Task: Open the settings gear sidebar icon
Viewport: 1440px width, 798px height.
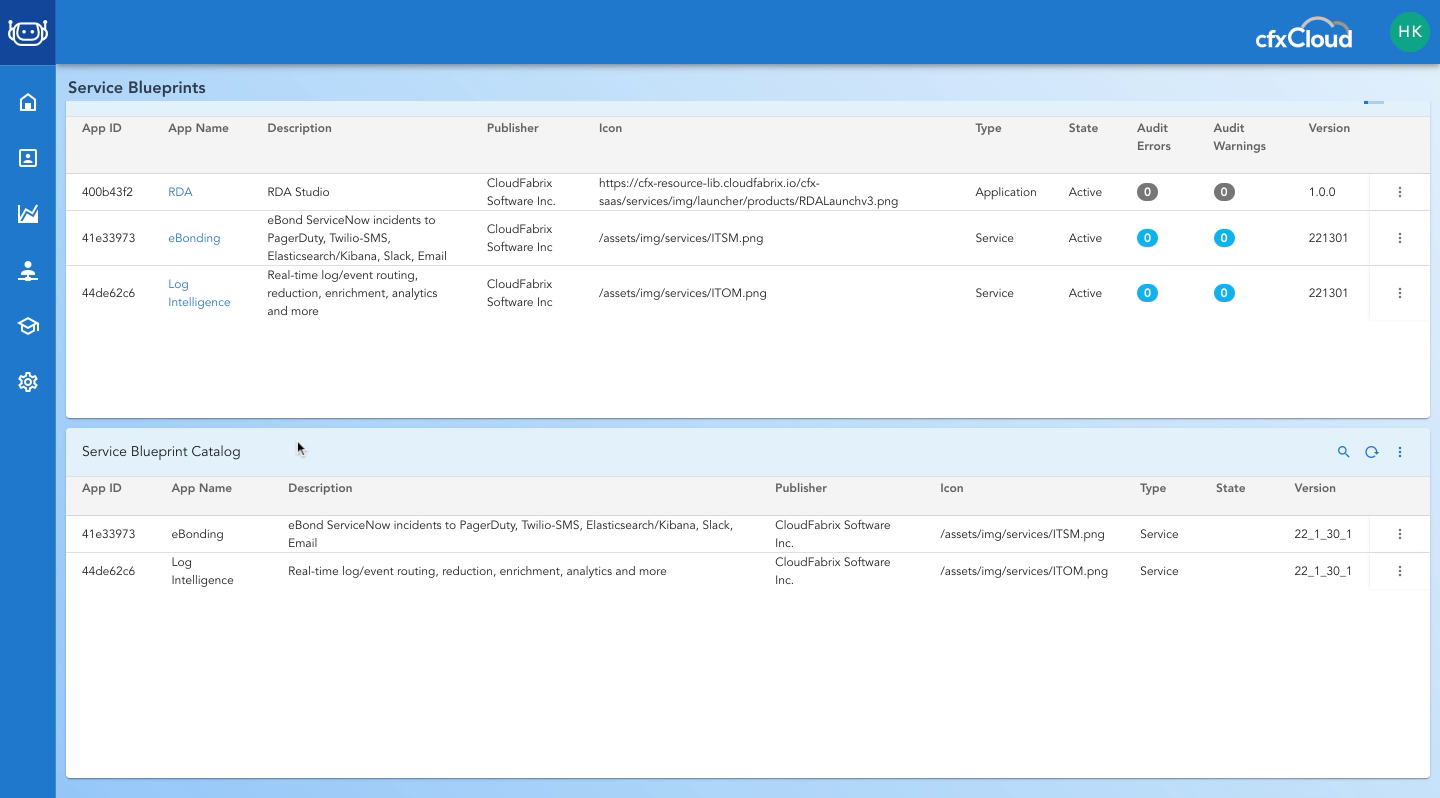Action: point(28,382)
